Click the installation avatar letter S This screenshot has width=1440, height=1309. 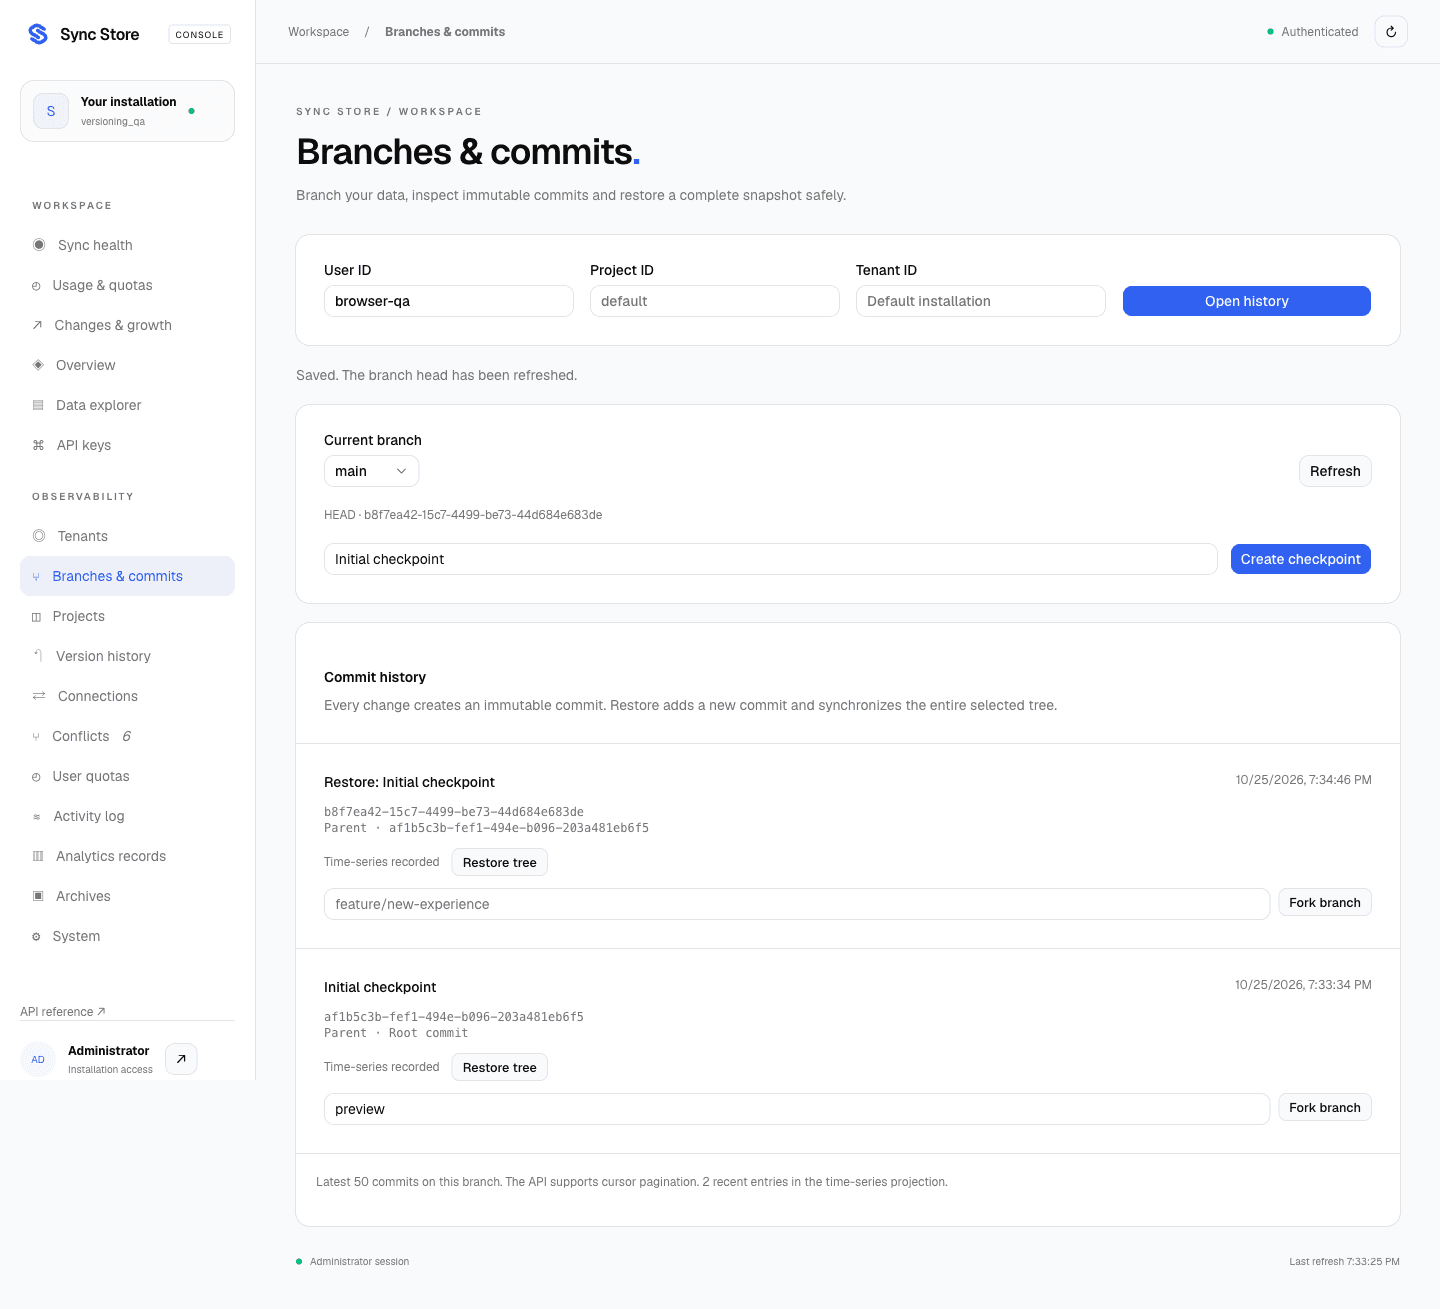click(51, 111)
